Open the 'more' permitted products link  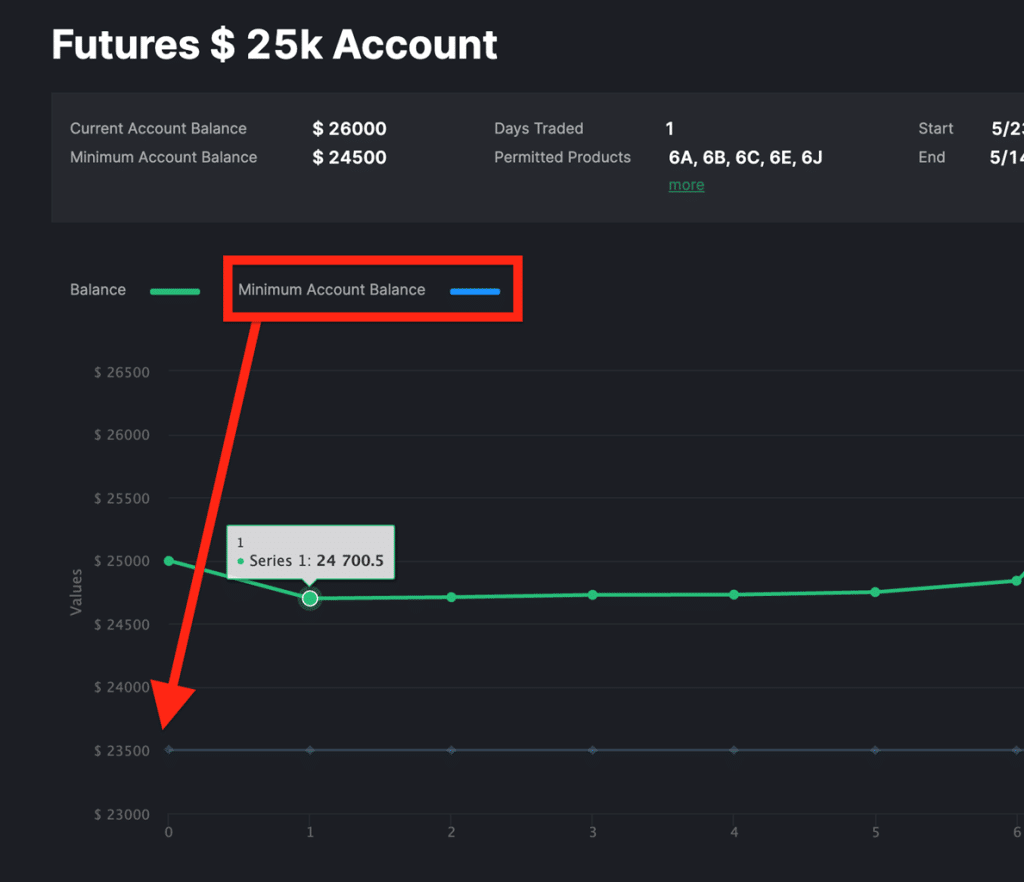(686, 185)
